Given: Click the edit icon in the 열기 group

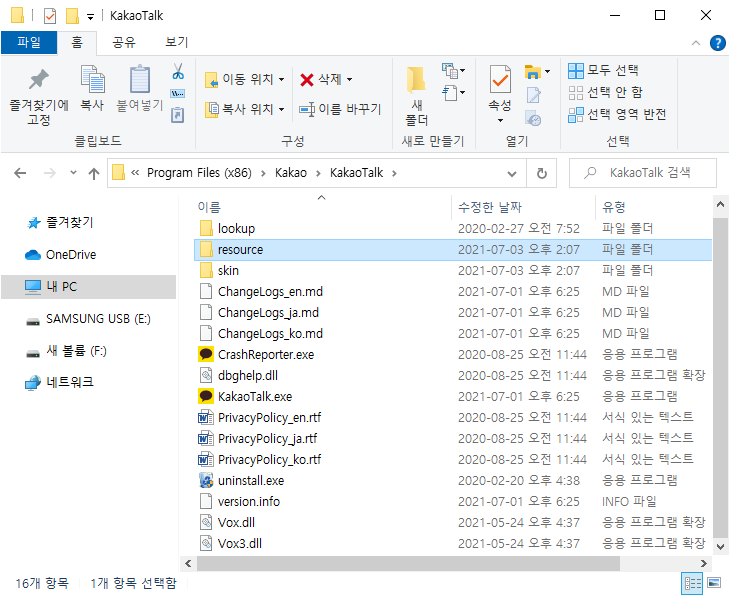Looking at the screenshot, I should [x=534, y=95].
